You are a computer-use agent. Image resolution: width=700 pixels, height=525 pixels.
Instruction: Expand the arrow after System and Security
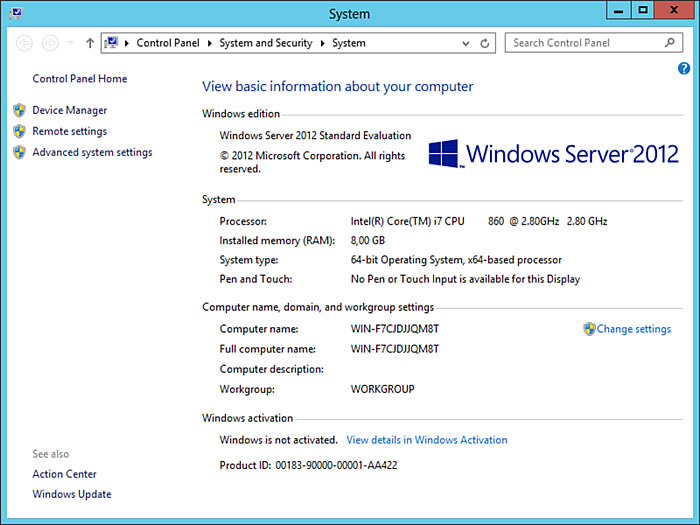pyautogui.click(x=322, y=43)
